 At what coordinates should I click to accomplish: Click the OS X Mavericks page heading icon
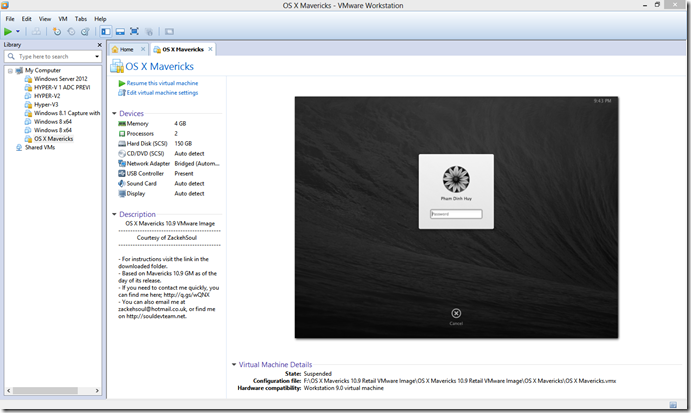[117, 66]
